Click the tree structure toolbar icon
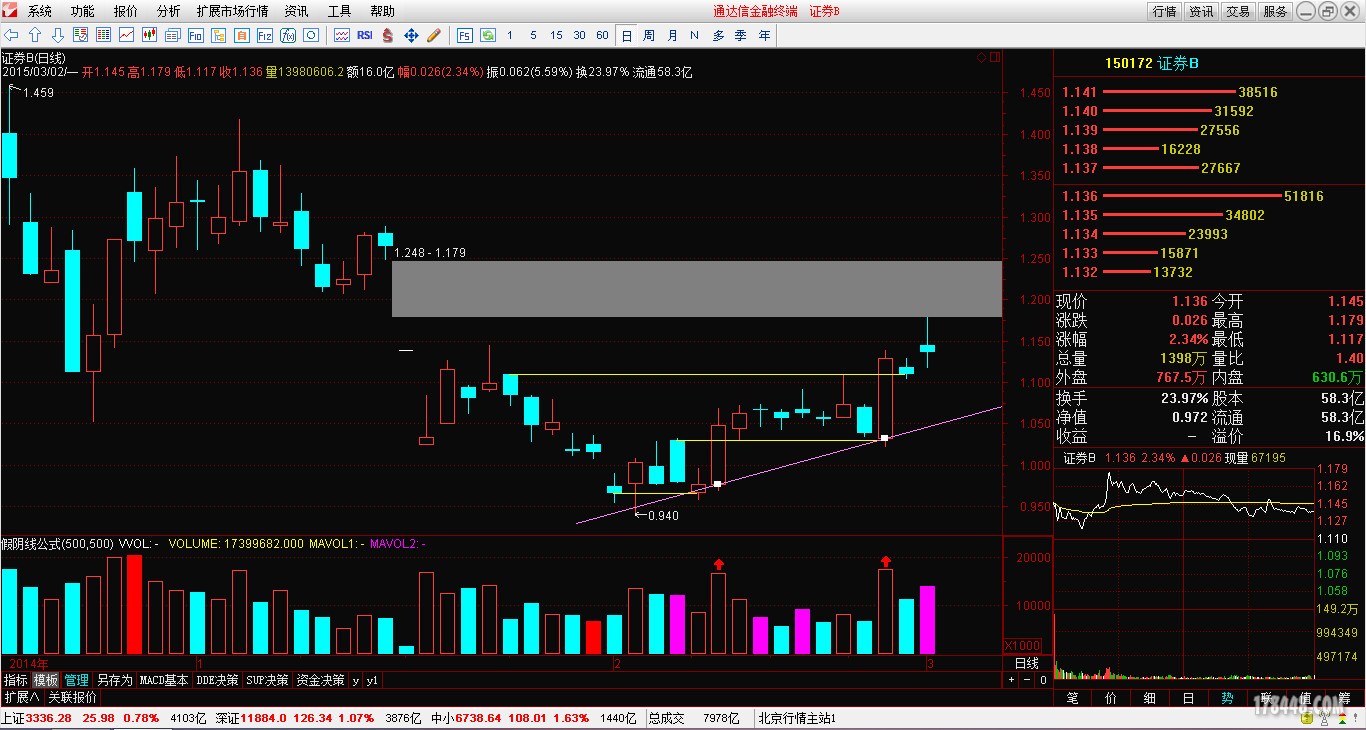 click(x=218, y=35)
